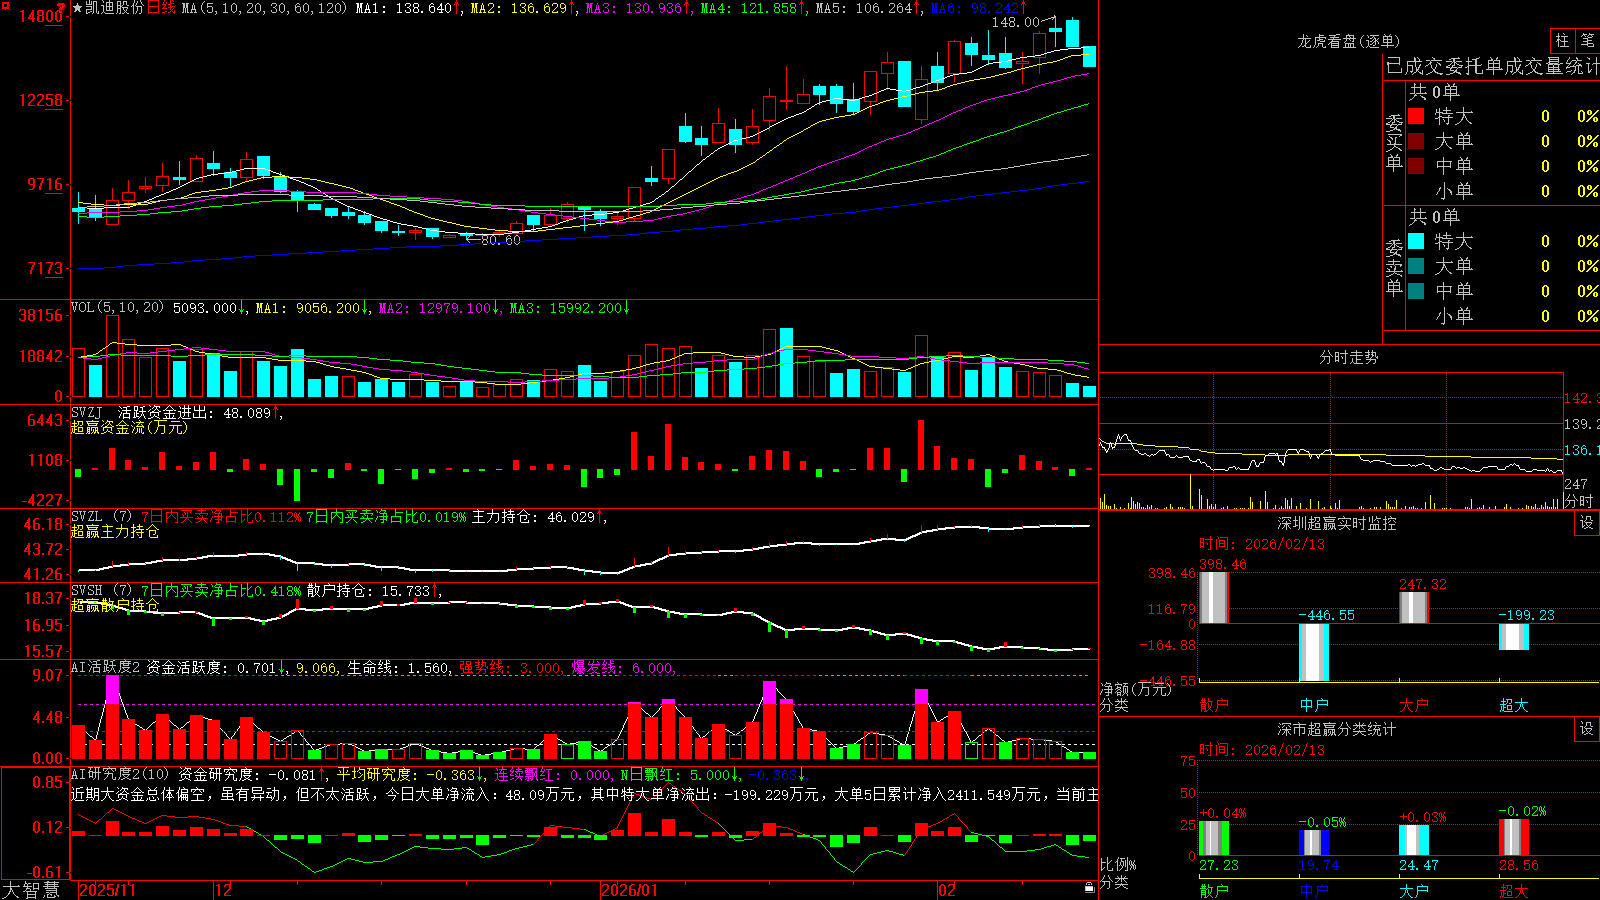Open 设 settings for 深圳超赢实时监控
This screenshot has height=900, width=1600.
click(x=1587, y=523)
